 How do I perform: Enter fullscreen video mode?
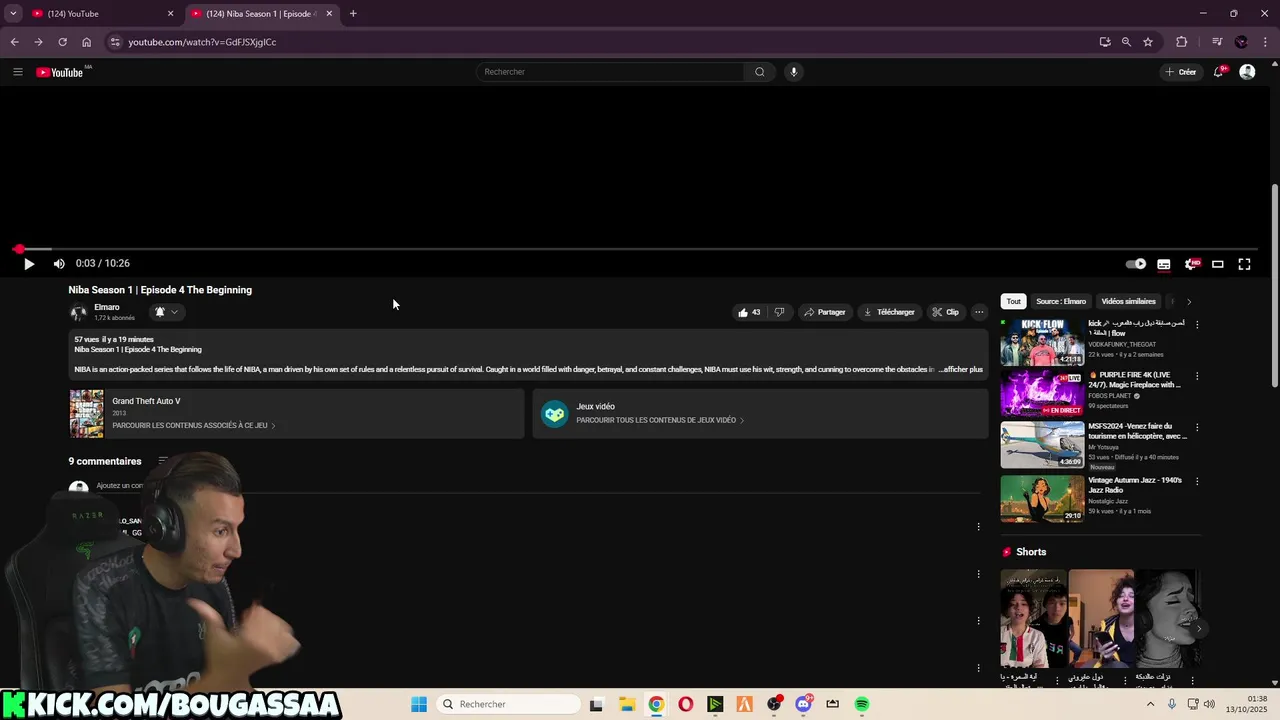click(1245, 264)
